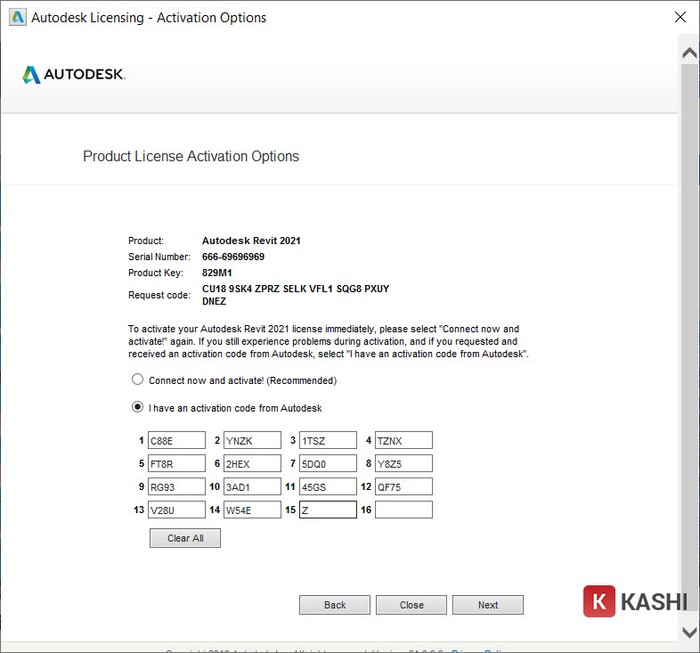The height and width of the screenshot is (653, 700).
Task: Select activation field 6 containing 2HEX
Action: click(252, 463)
